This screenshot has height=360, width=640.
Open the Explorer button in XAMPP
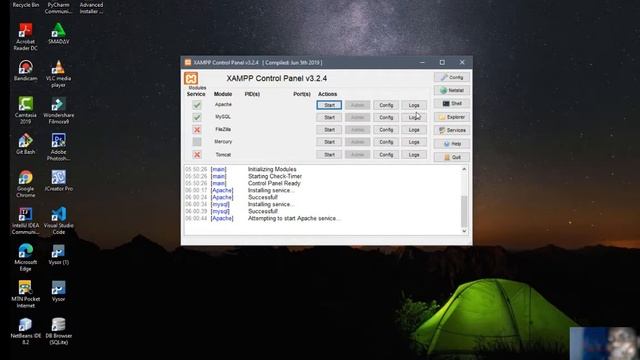click(452, 117)
